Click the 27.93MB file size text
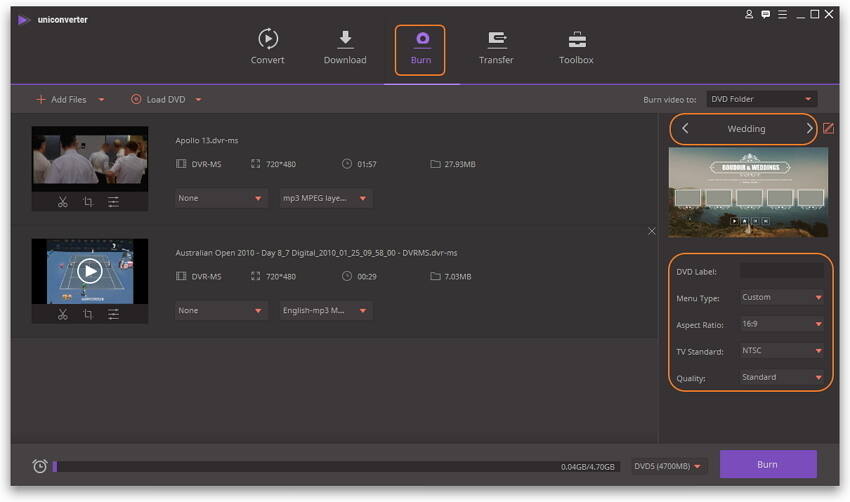The width and height of the screenshot is (850, 502). [x=460, y=164]
